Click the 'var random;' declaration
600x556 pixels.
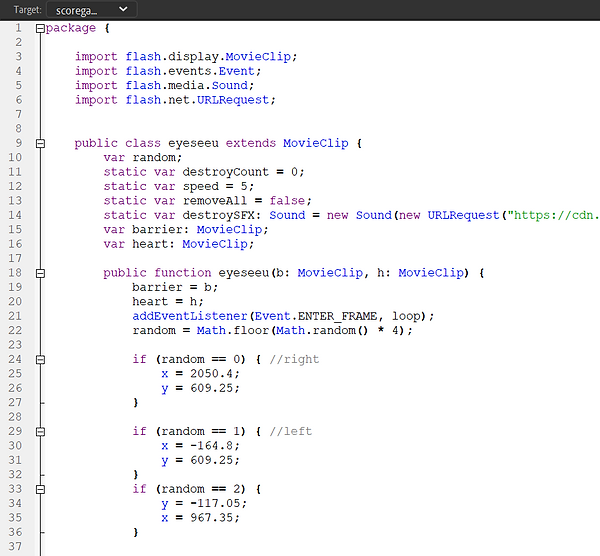pyautogui.click(x=143, y=158)
